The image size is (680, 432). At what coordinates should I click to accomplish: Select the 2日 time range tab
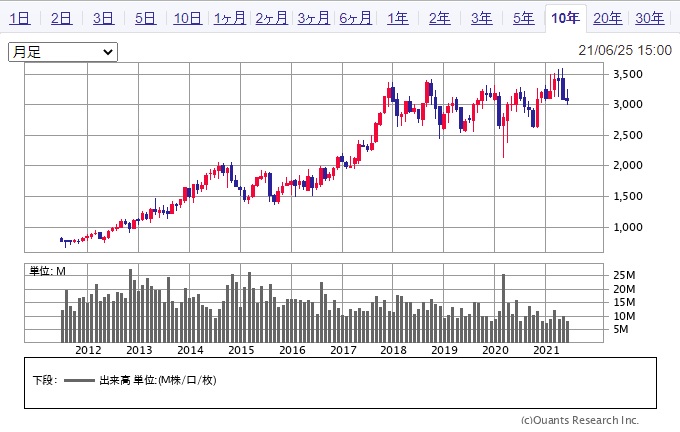pos(62,18)
